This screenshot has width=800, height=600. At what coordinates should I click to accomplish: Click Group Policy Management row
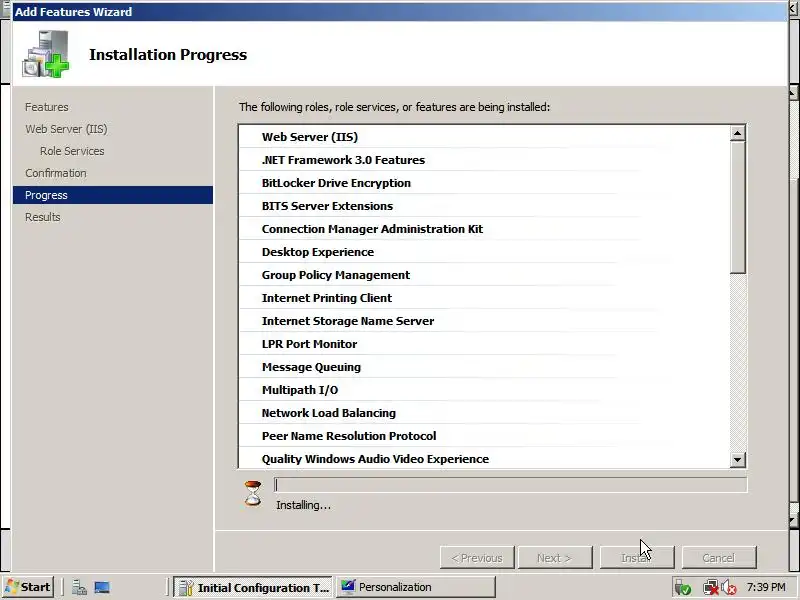click(485, 274)
